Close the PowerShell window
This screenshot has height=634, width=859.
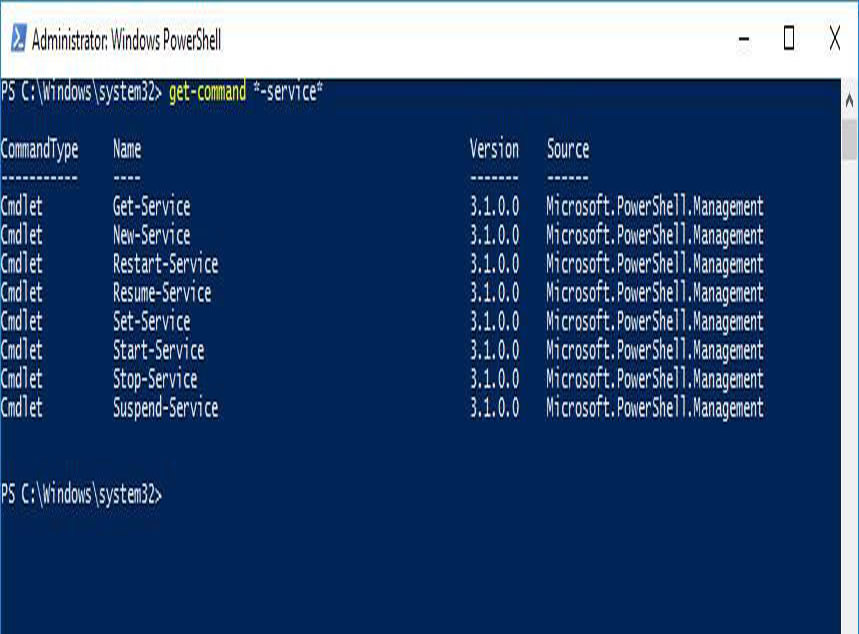(832, 42)
